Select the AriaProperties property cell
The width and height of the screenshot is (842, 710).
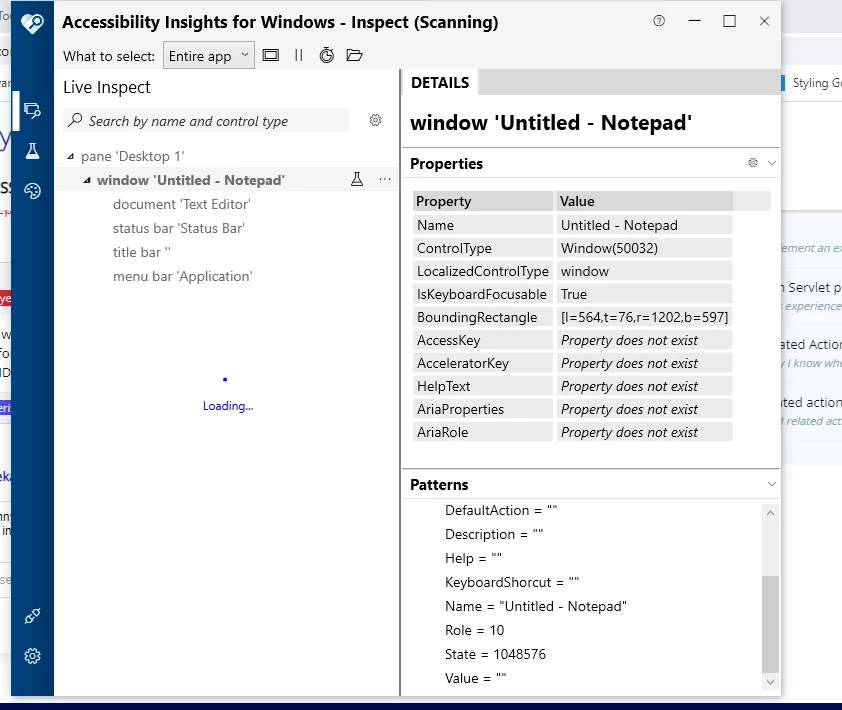[483, 409]
